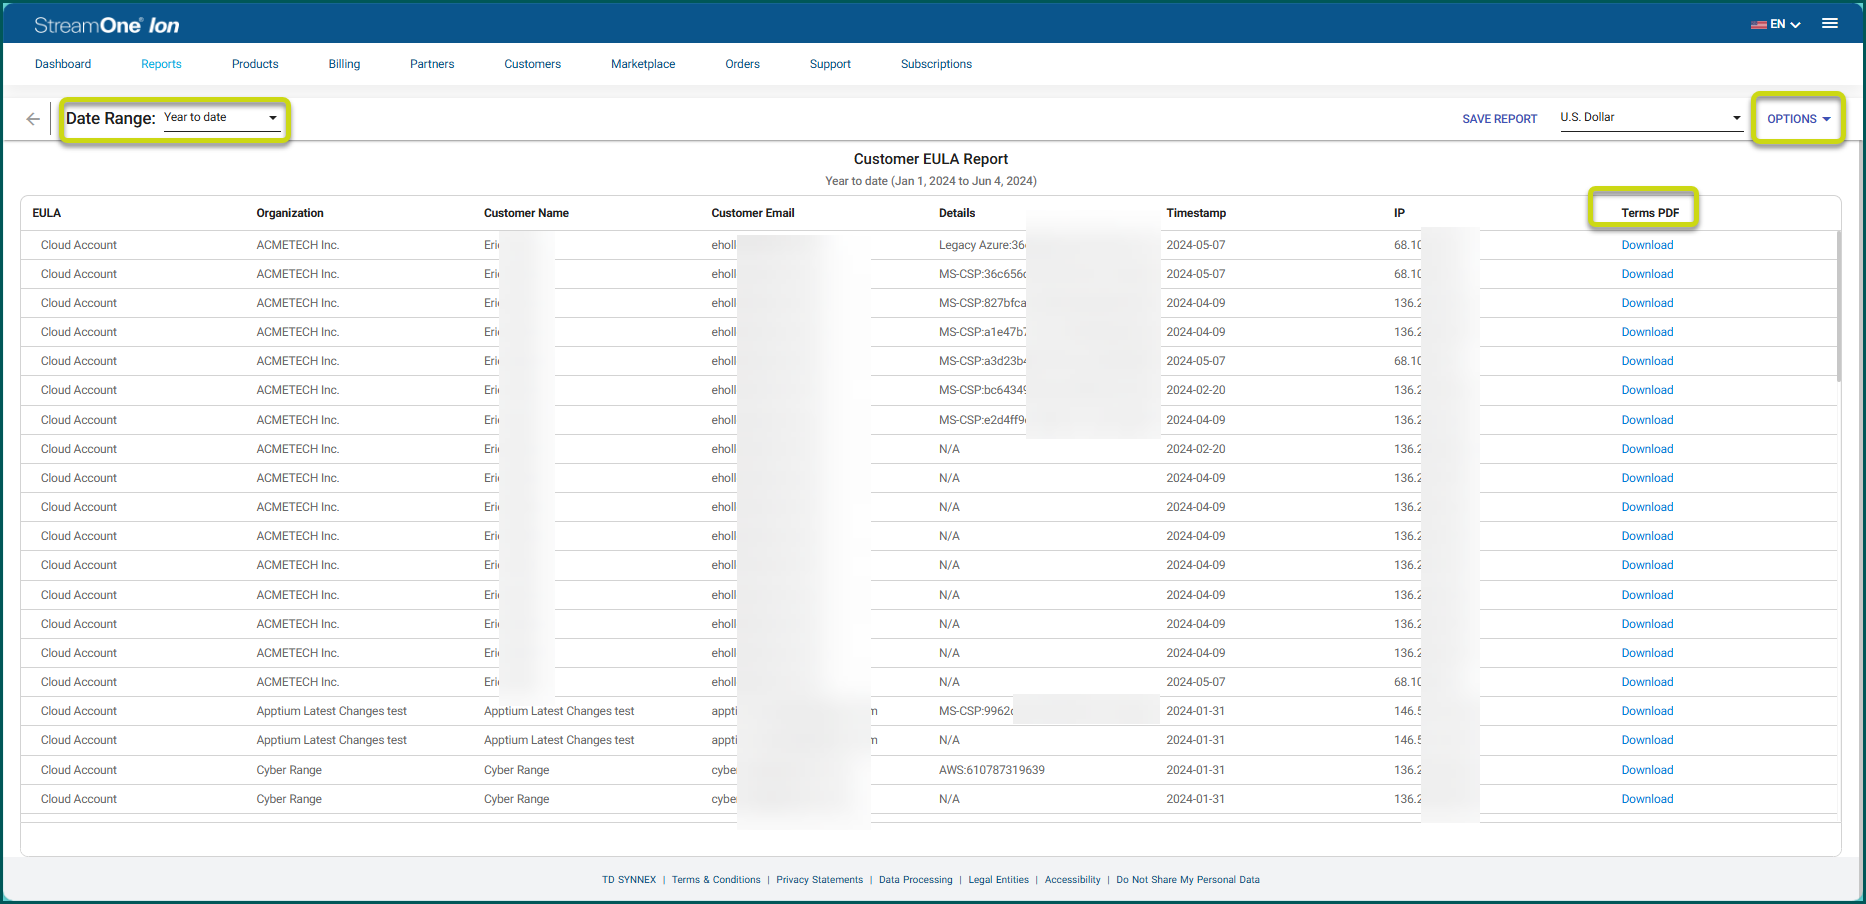1866x904 pixels.
Task: Click the MS-CSP:a3d23b details cell
Action: (x=982, y=361)
